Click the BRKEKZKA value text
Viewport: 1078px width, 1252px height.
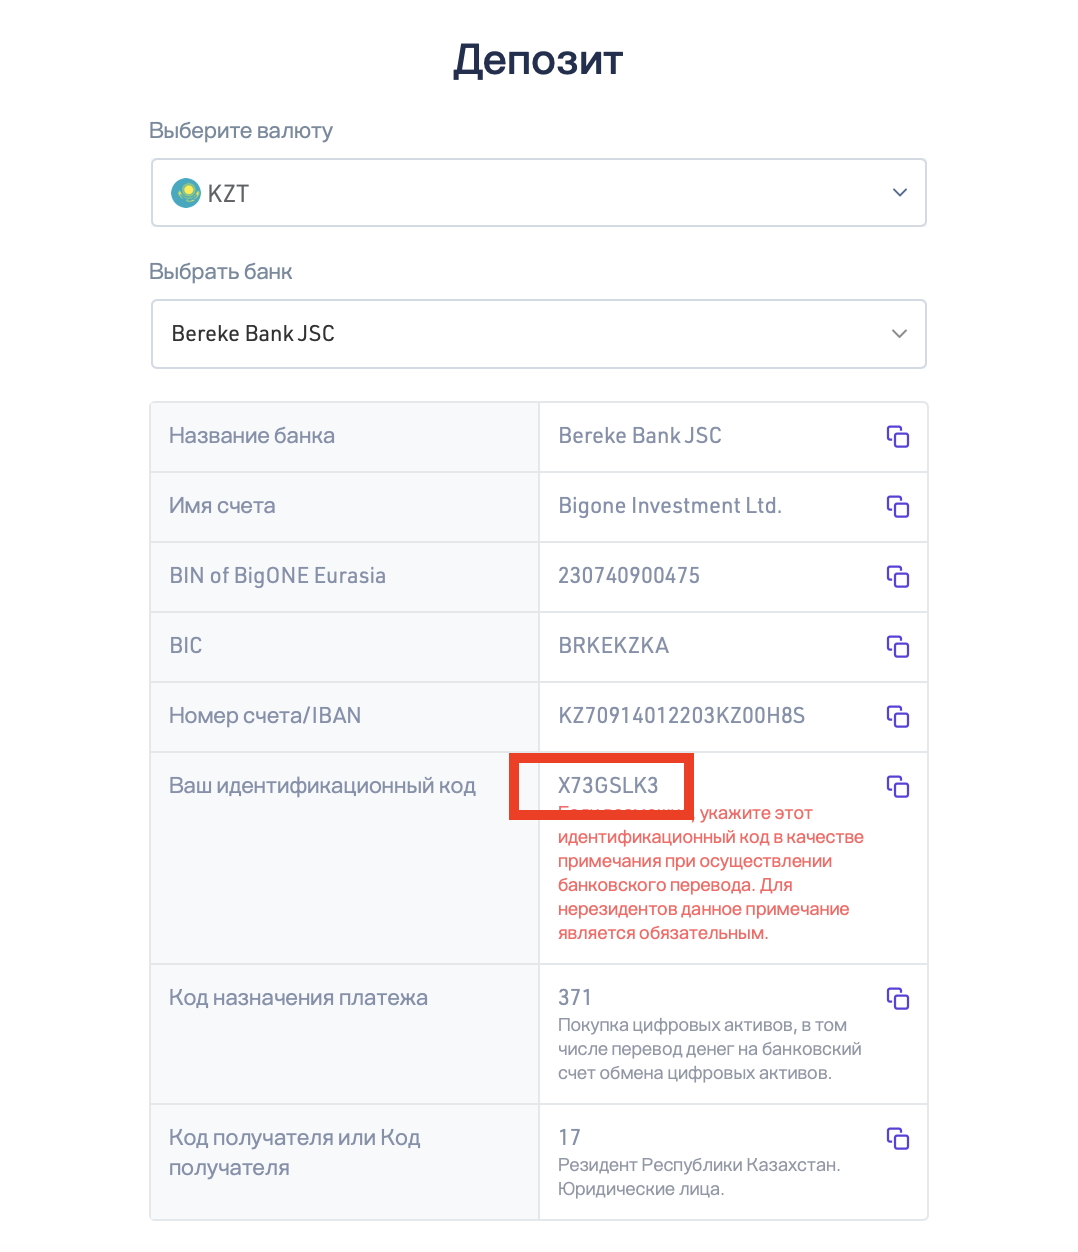coord(613,646)
